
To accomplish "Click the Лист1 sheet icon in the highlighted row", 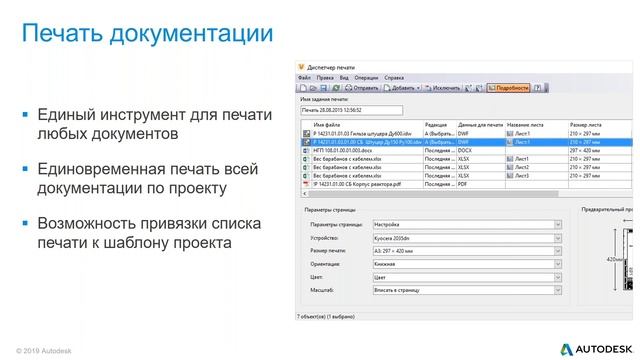I will coord(510,142).
